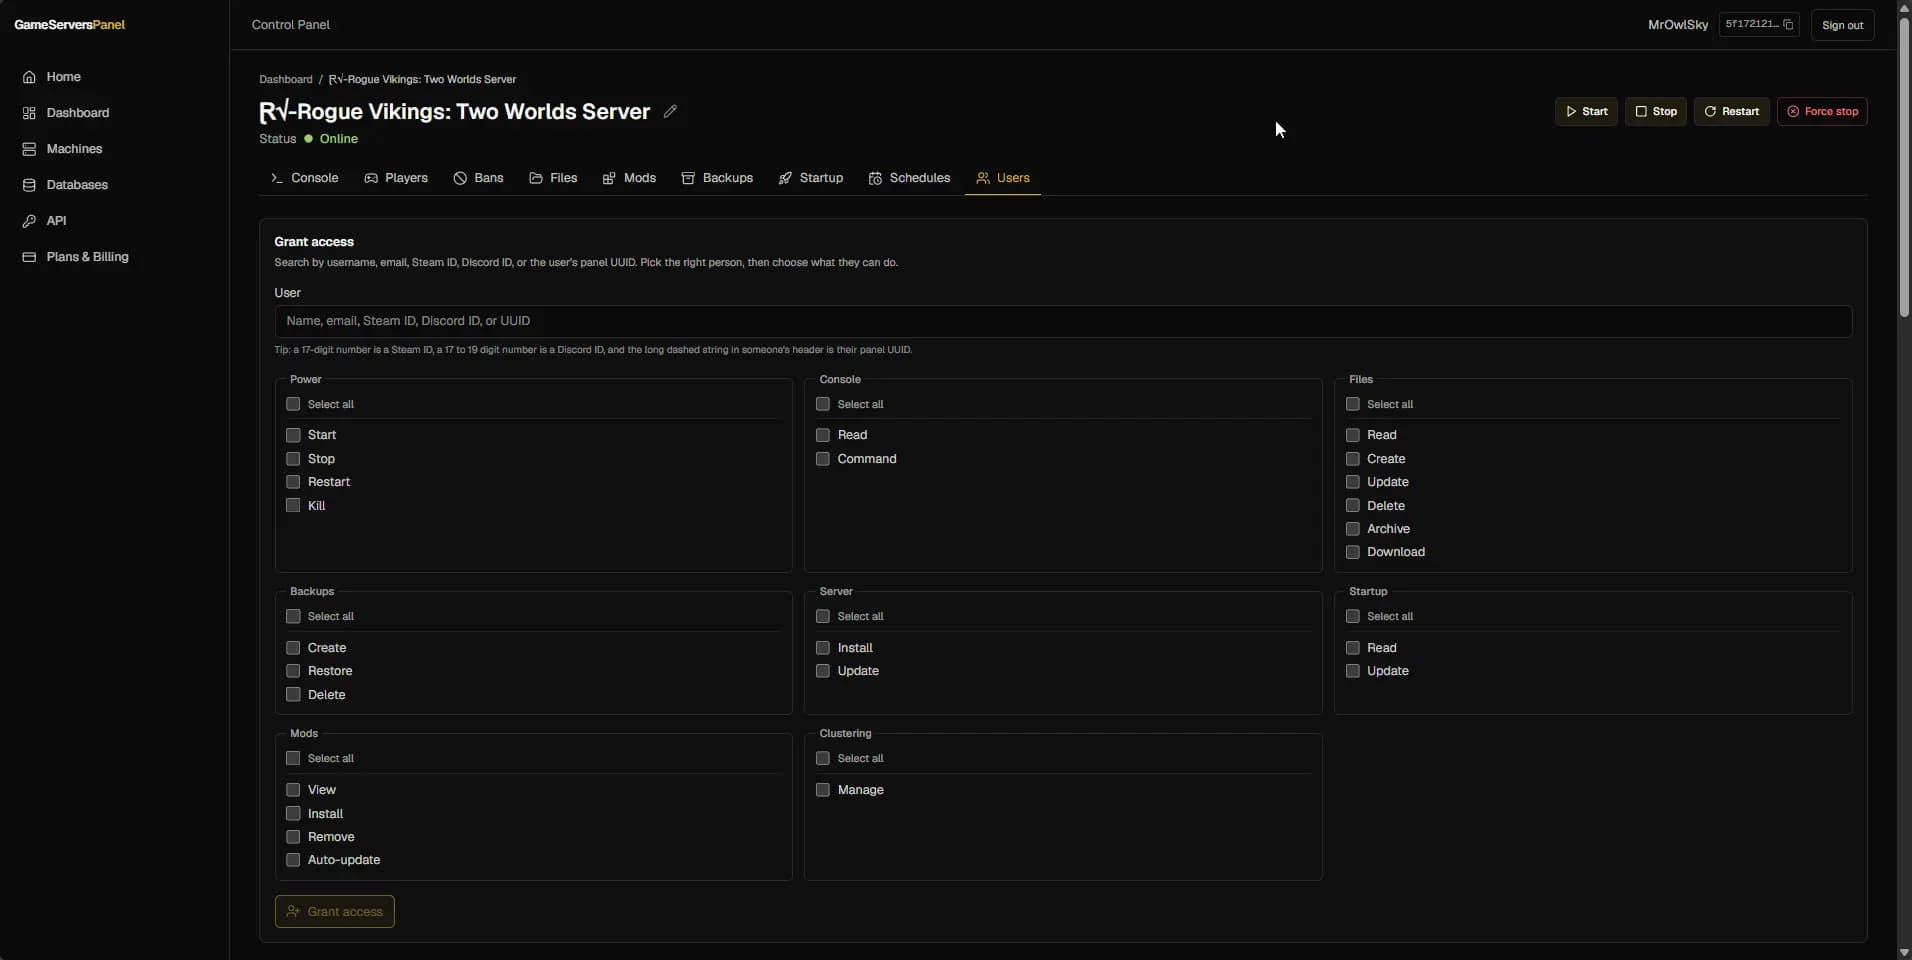Image resolution: width=1912 pixels, height=960 pixels.
Task: Check the Mods Remove permission
Action: (293, 837)
